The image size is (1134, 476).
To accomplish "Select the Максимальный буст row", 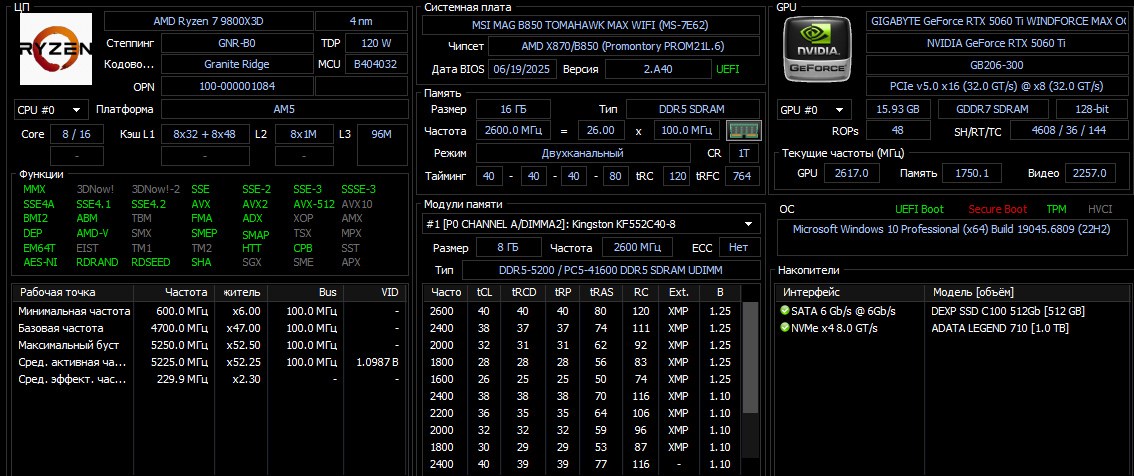I will [x=209, y=345].
